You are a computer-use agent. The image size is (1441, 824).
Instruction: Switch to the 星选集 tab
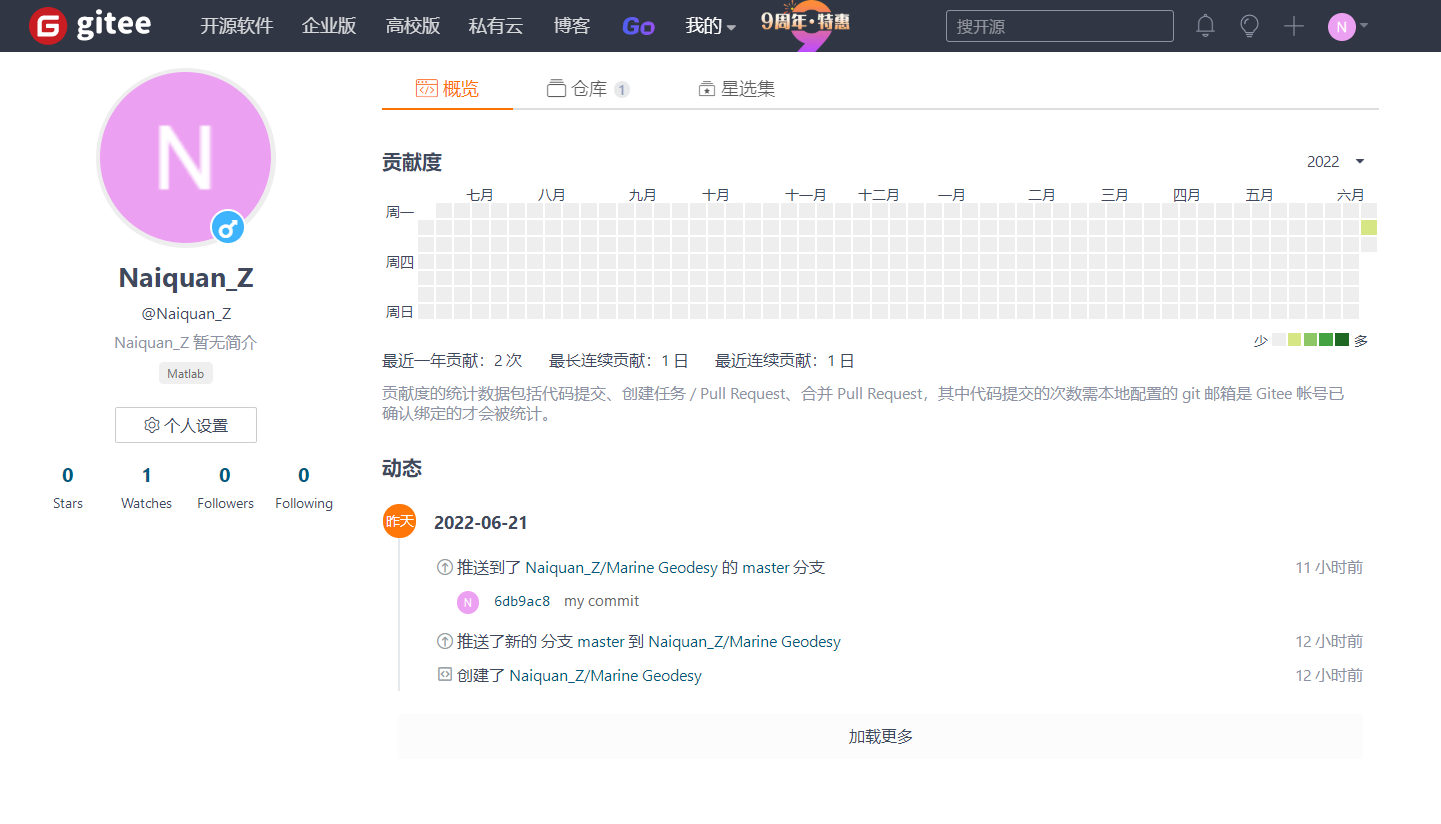(x=736, y=89)
